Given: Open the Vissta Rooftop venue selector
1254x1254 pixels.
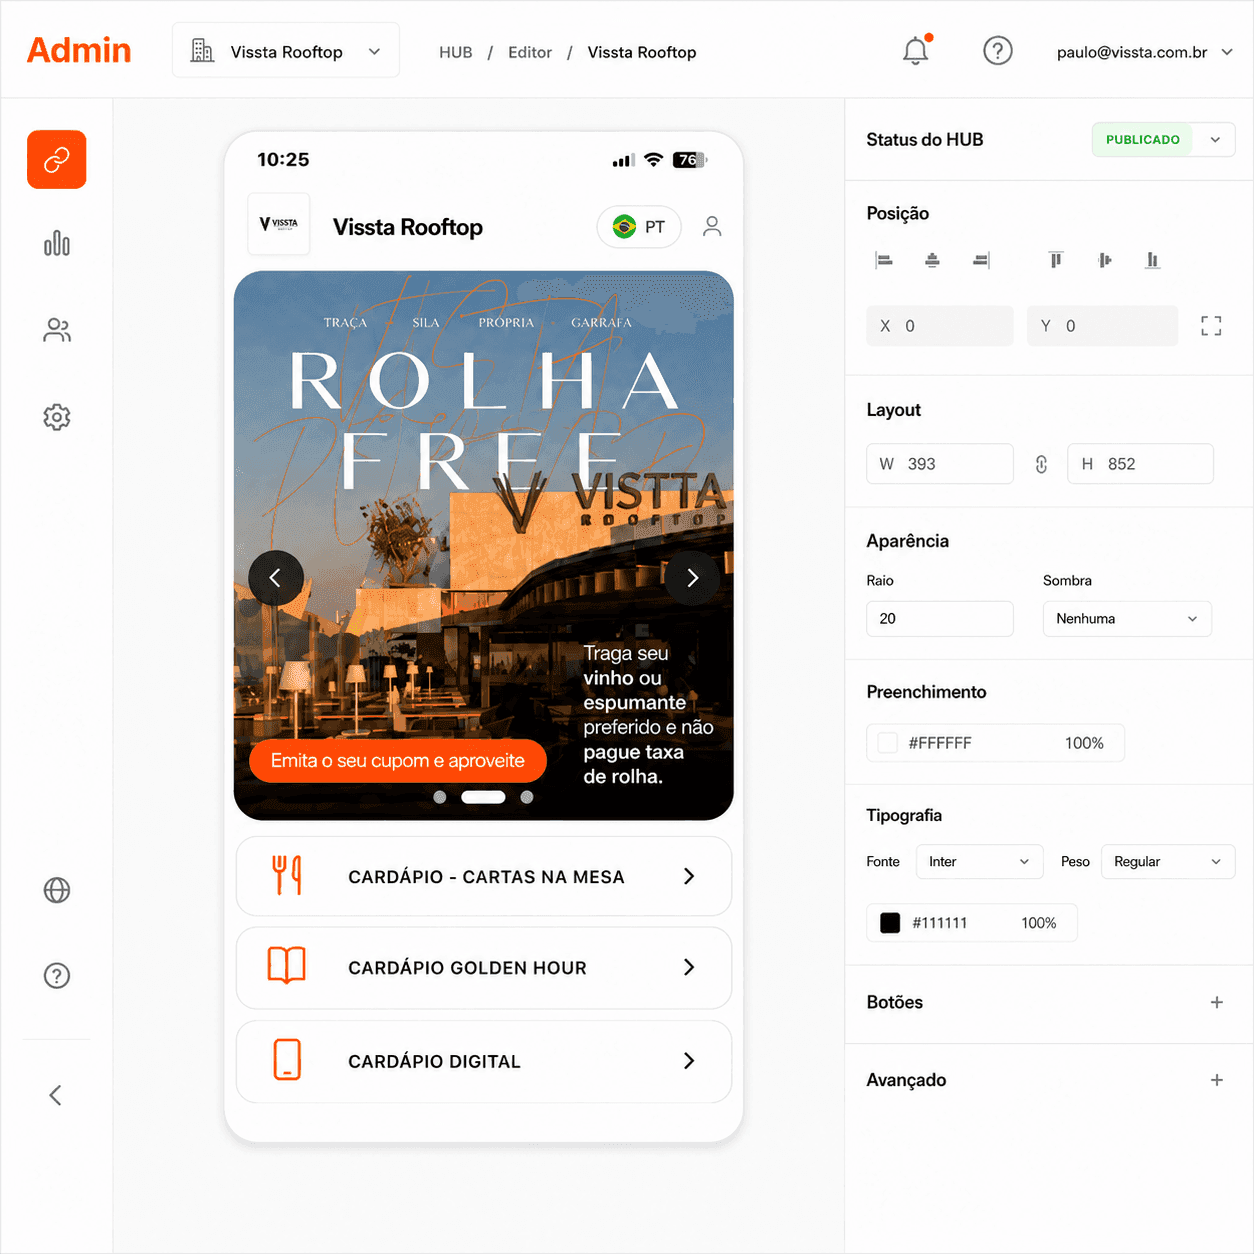Looking at the screenshot, I should point(286,51).
